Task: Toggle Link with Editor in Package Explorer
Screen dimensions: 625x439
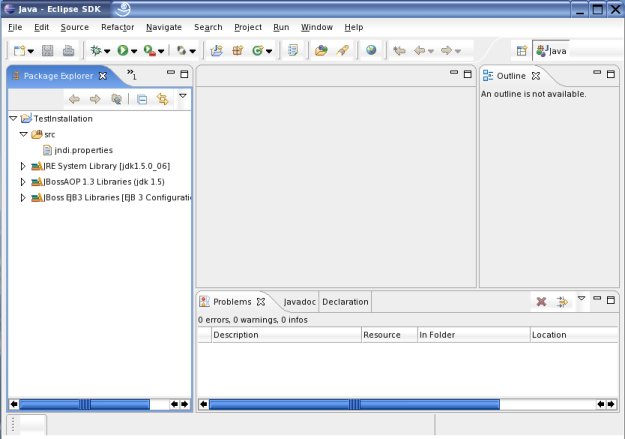Action: click(x=162, y=99)
